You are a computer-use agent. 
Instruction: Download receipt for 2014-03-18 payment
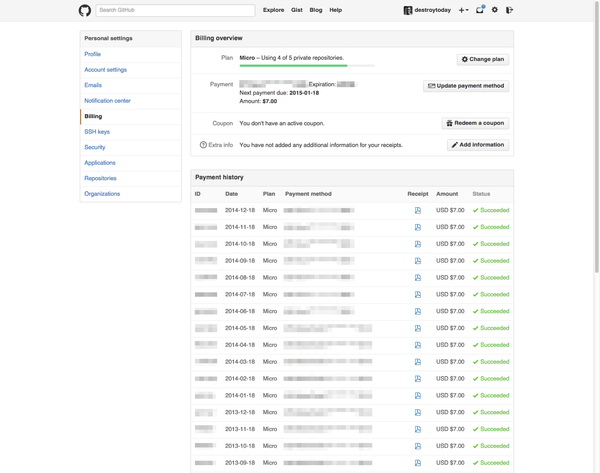click(418, 362)
